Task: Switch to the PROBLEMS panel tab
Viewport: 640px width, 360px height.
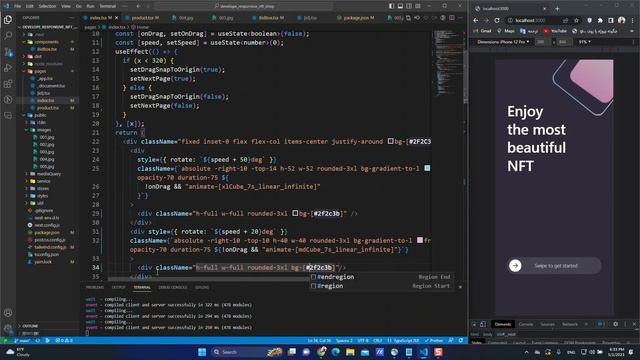Action: point(95,287)
